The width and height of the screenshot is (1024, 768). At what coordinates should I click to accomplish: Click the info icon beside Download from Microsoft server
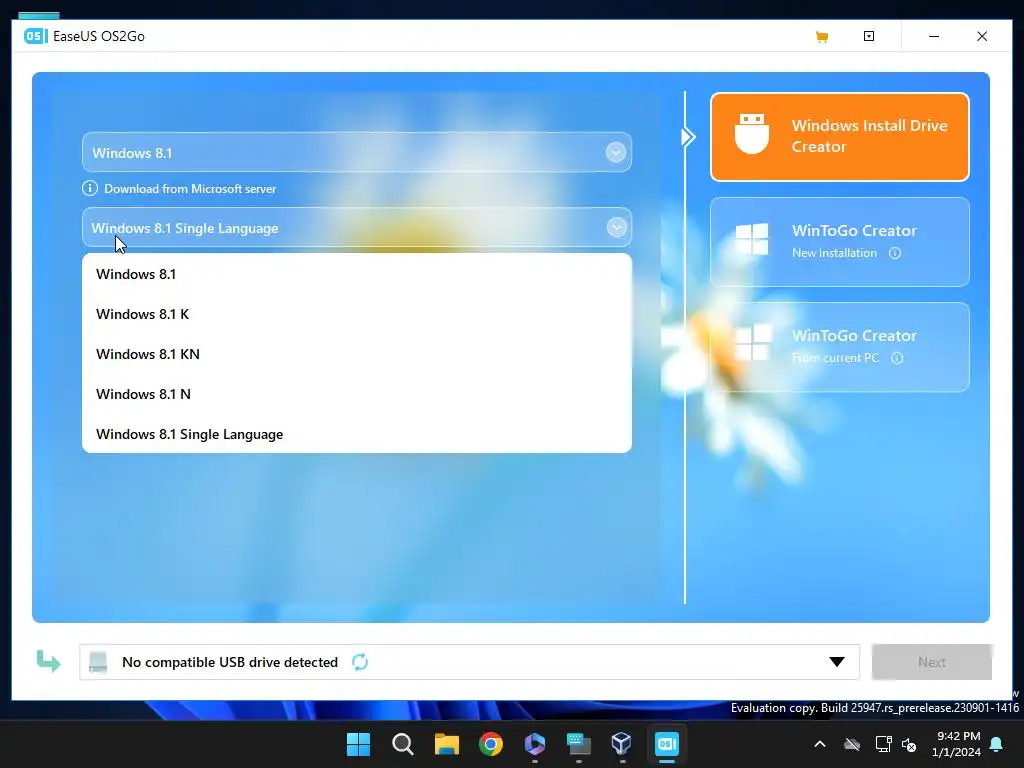coord(89,188)
